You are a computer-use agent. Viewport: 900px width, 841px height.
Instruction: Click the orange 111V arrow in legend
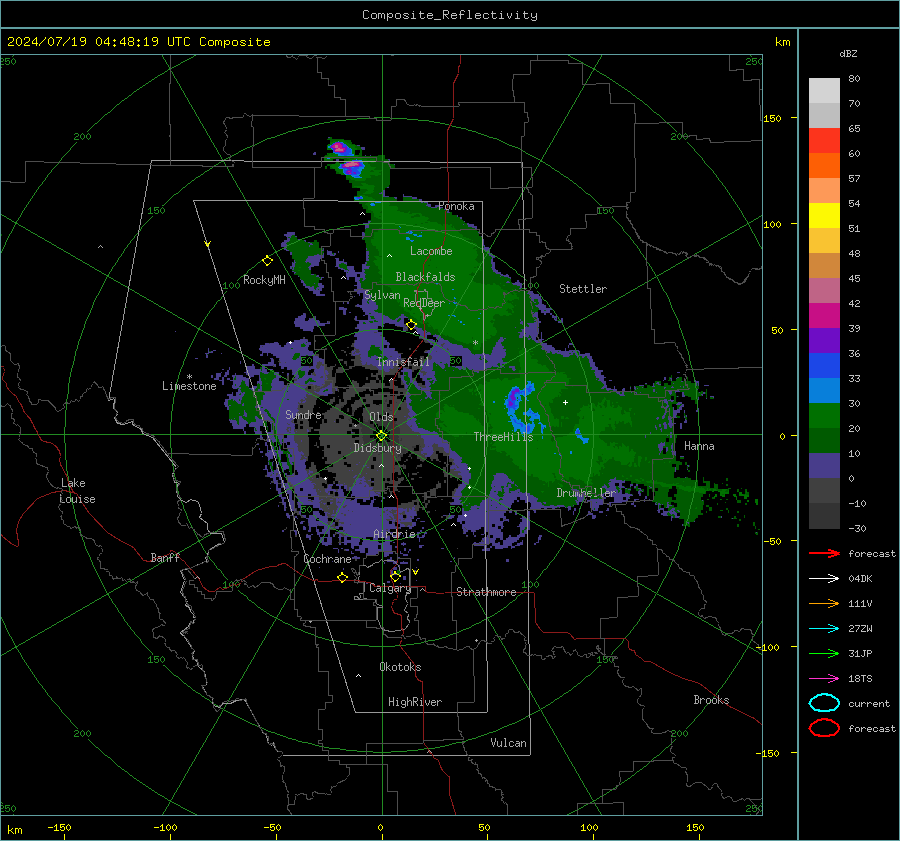pos(824,603)
